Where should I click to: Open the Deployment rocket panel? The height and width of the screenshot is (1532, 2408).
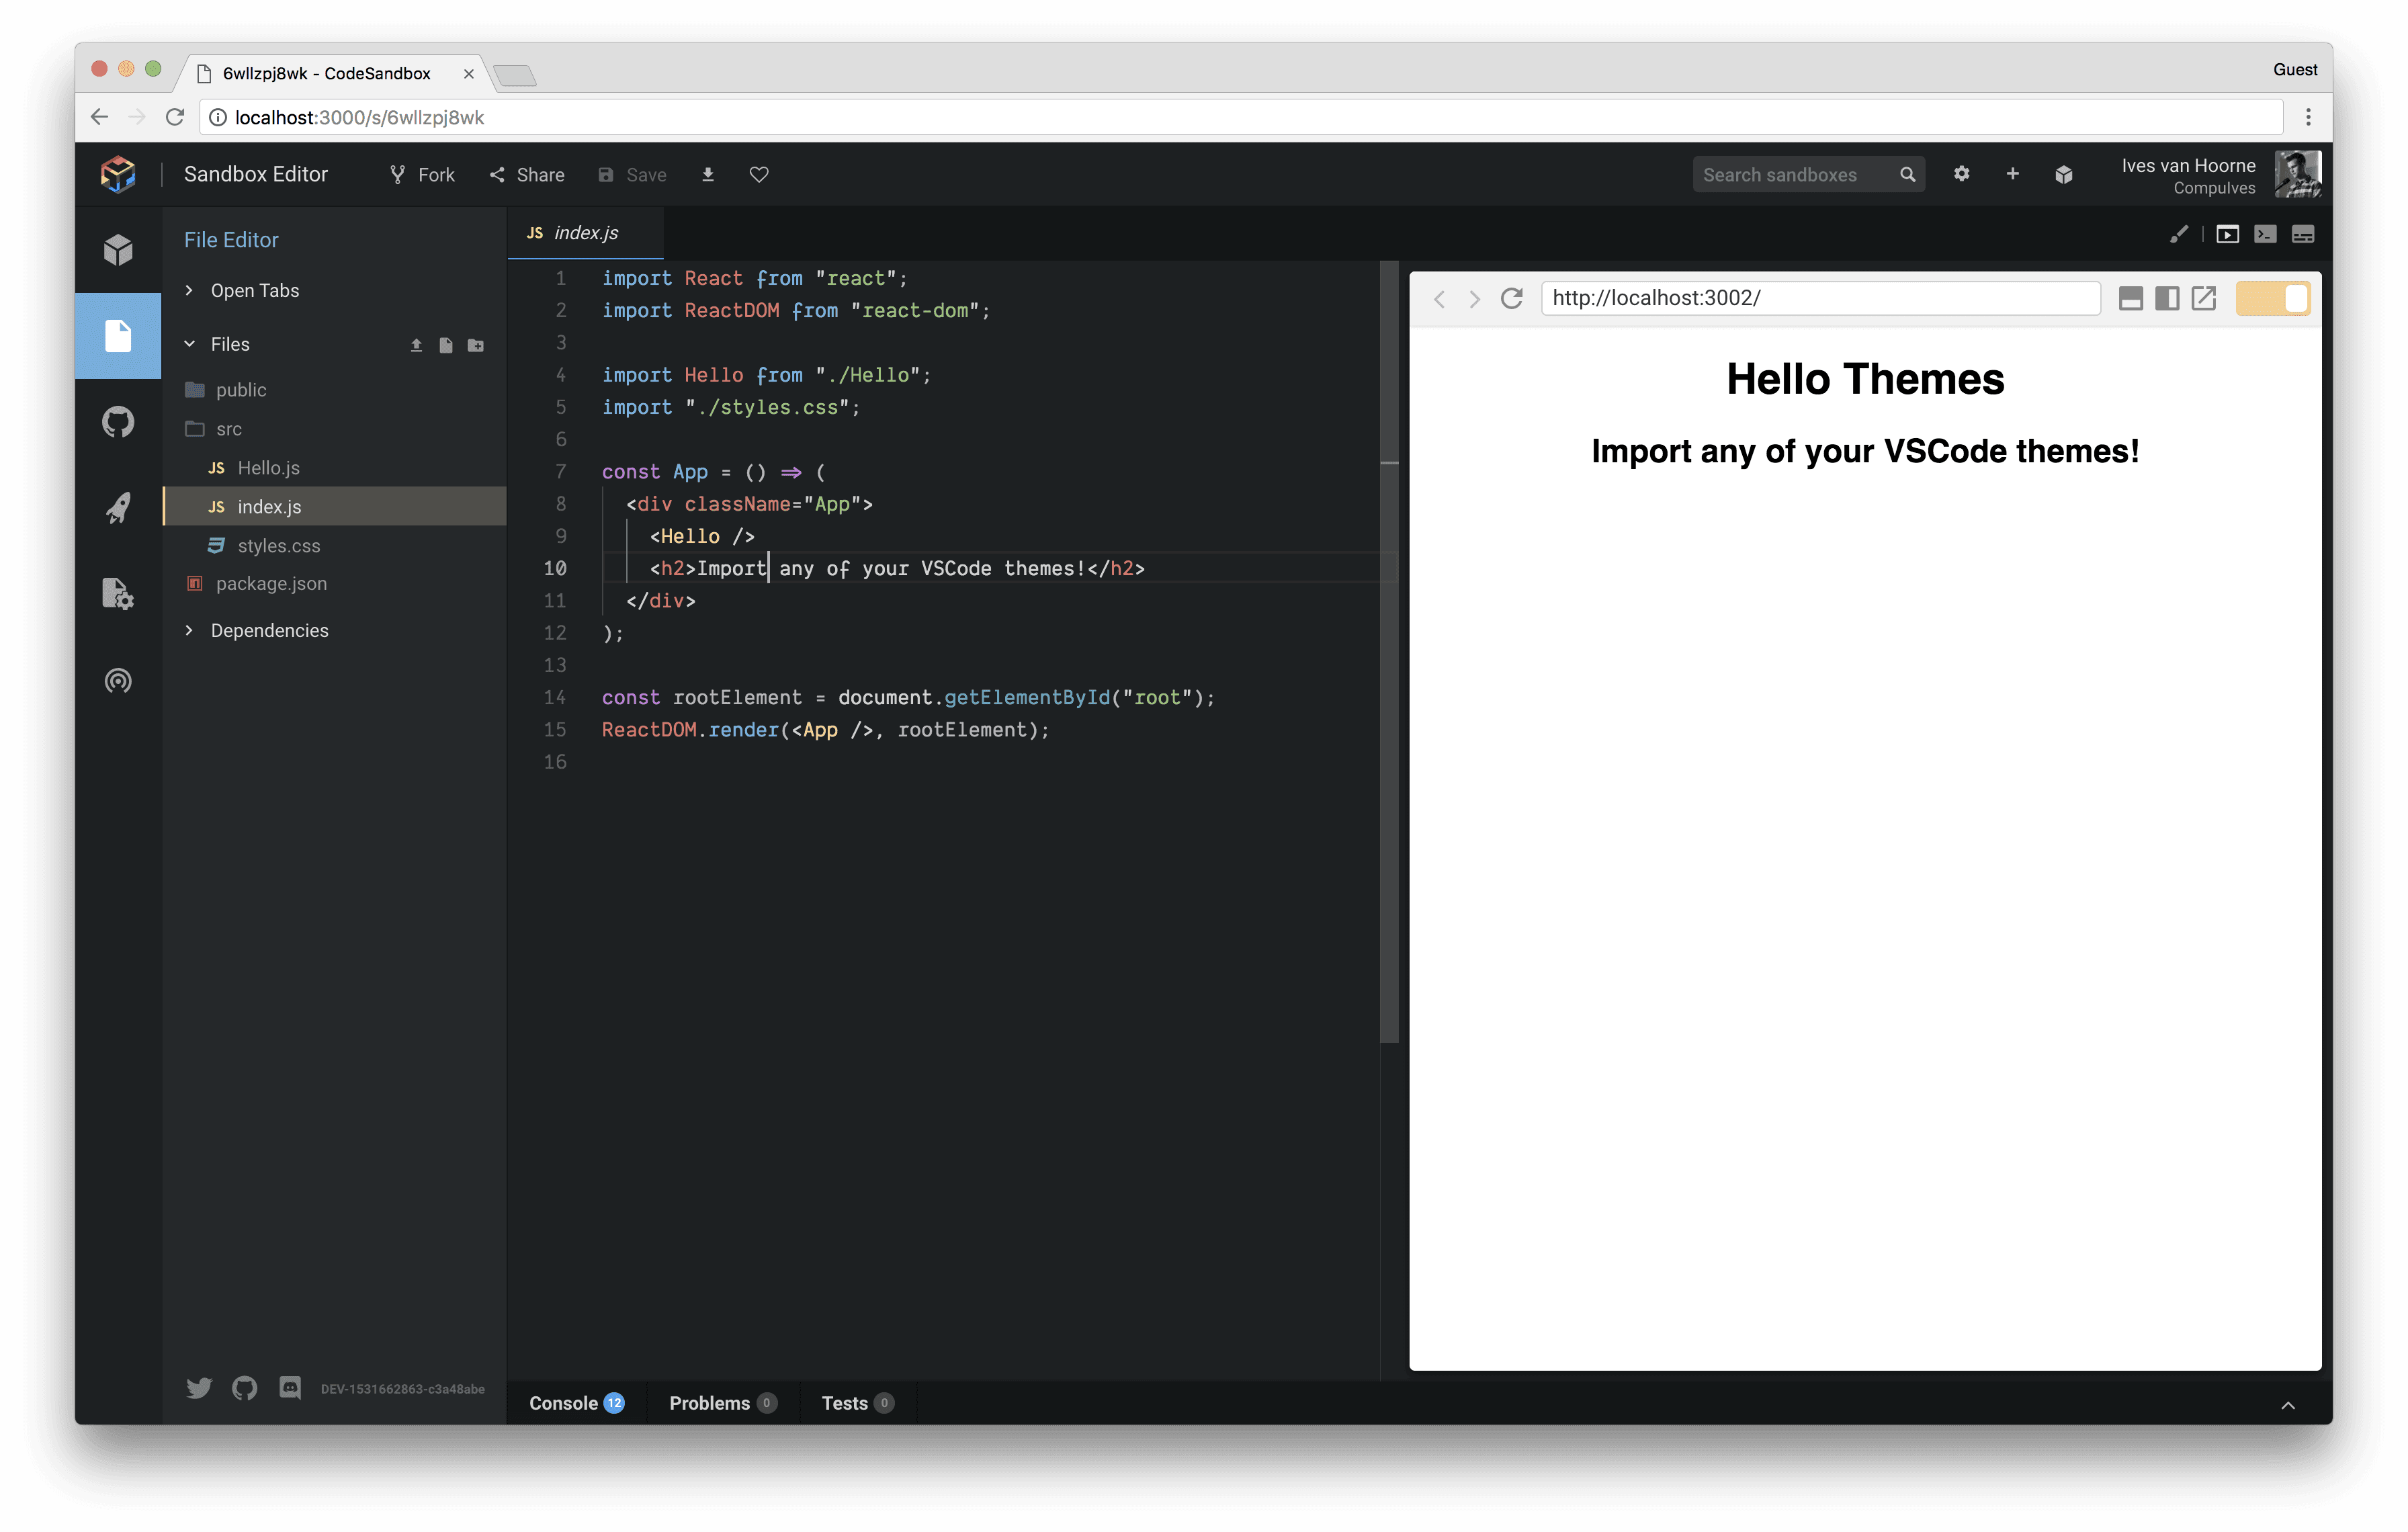pos(118,508)
